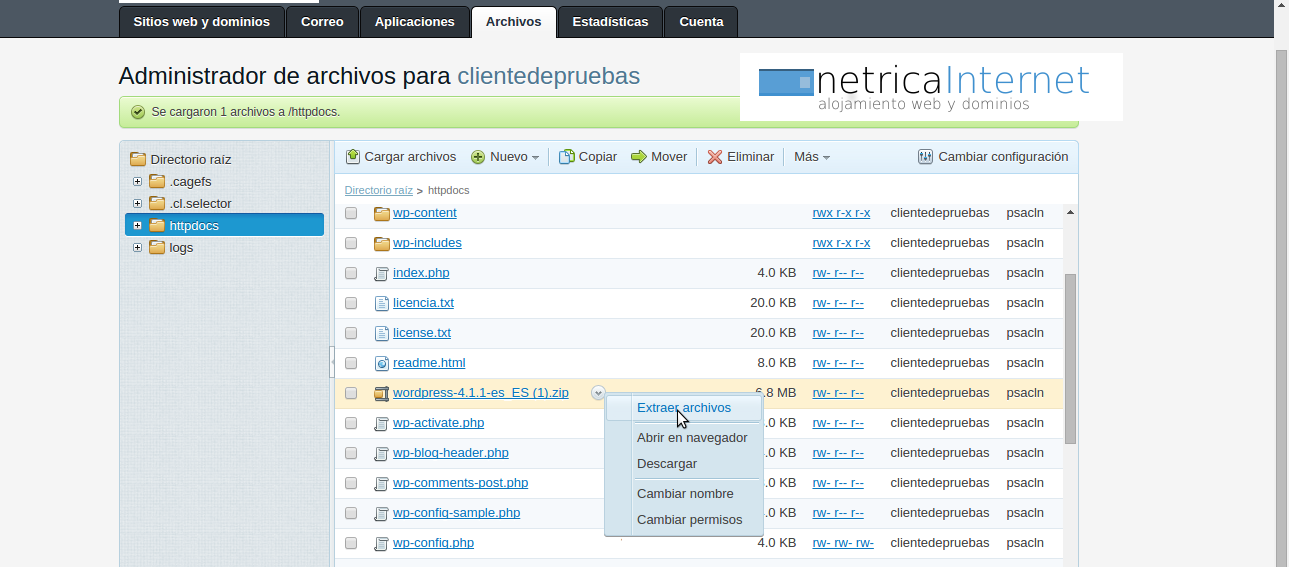Expand the logs folder in tree
Image resolution: width=1289 pixels, height=567 pixels.
137,248
